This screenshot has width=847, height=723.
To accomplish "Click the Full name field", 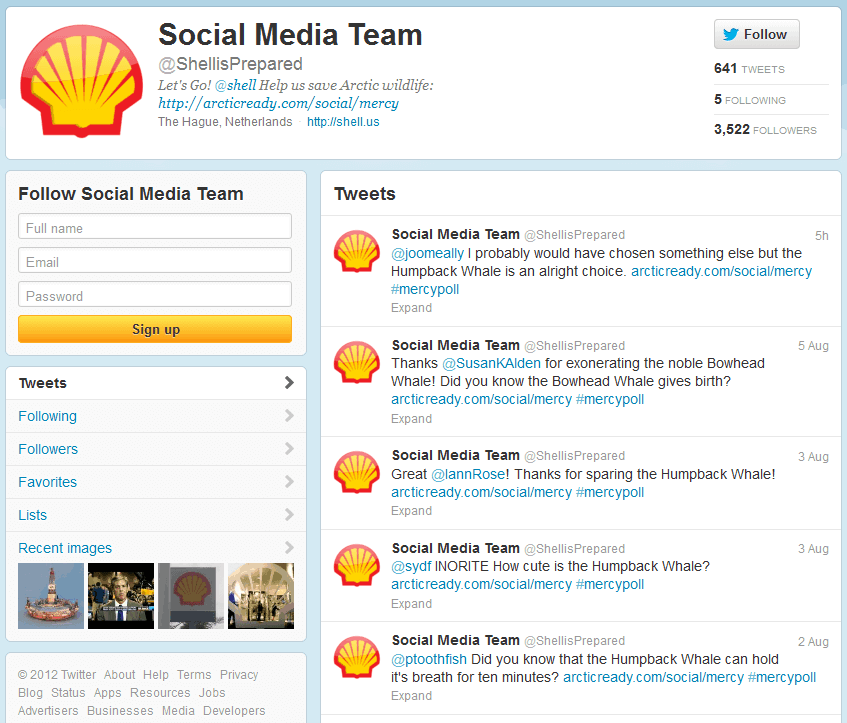I will [155, 226].
